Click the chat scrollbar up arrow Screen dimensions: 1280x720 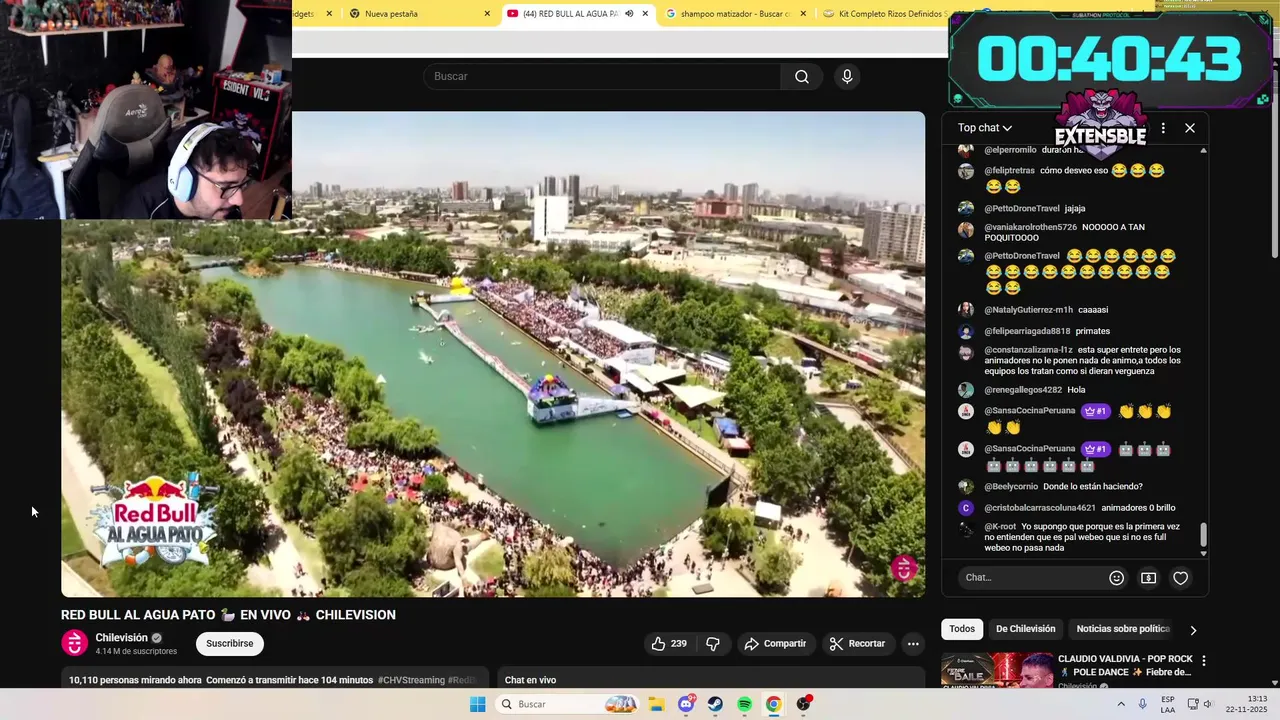(x=1203, y=150)
